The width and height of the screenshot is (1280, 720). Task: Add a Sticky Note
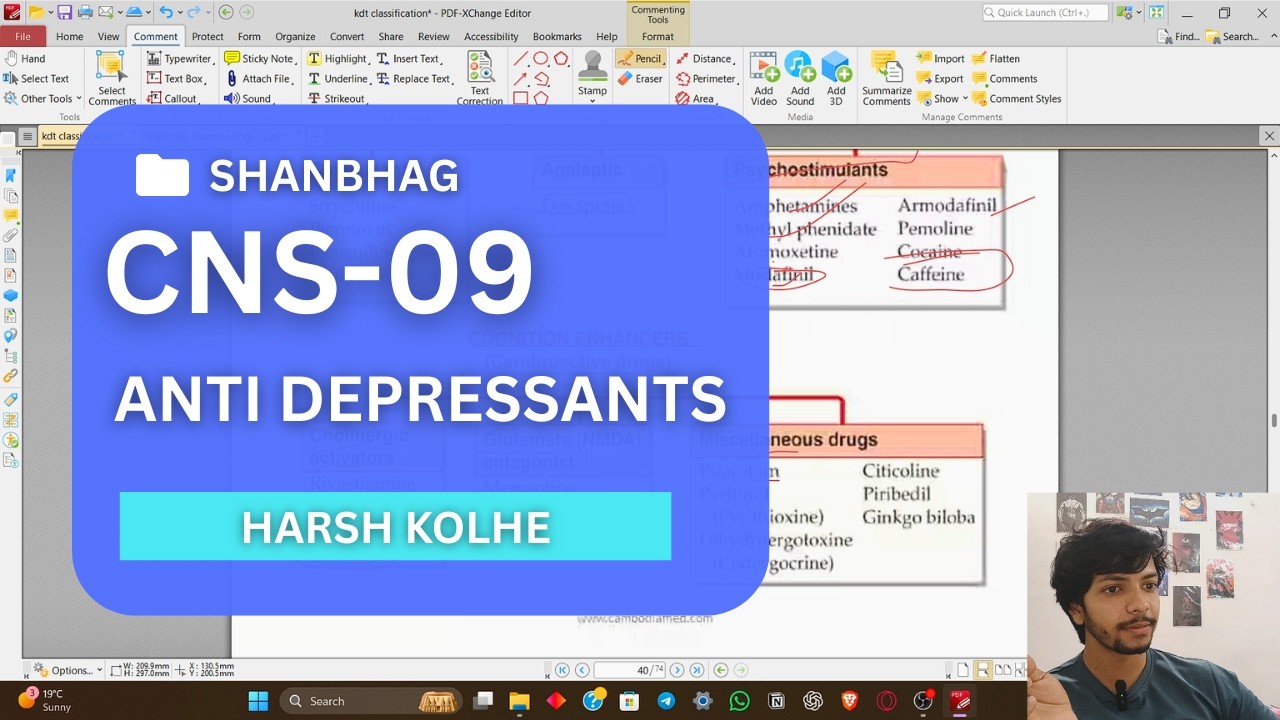pos(259,59)
